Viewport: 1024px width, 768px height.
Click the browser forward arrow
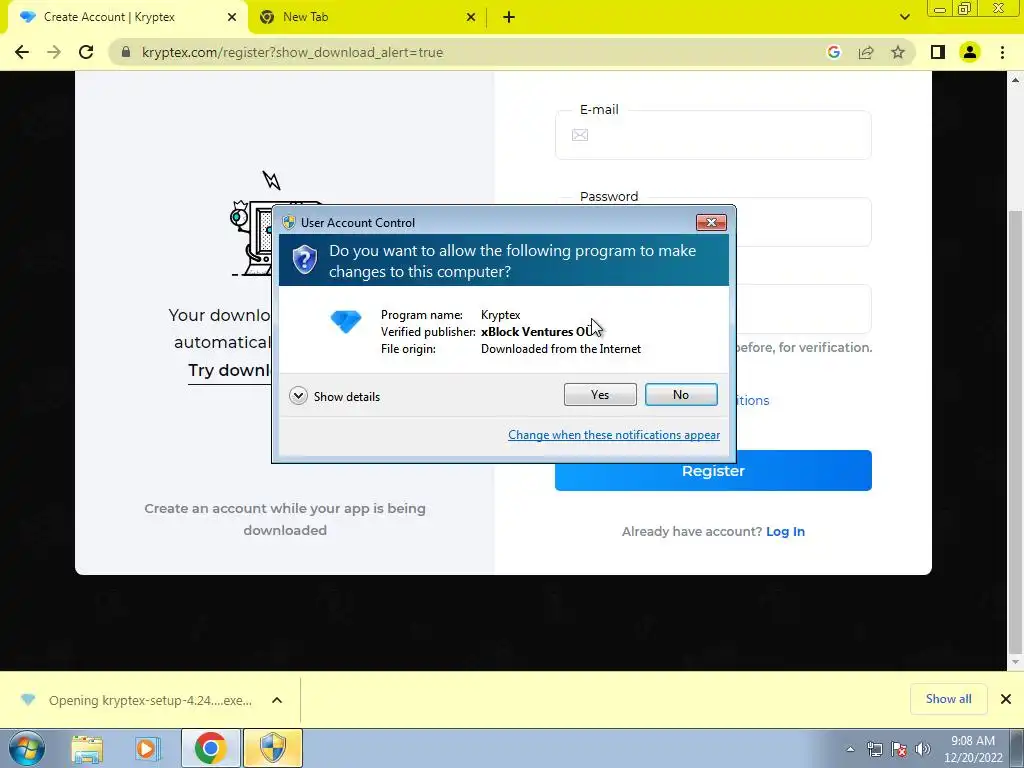point(54,52)
